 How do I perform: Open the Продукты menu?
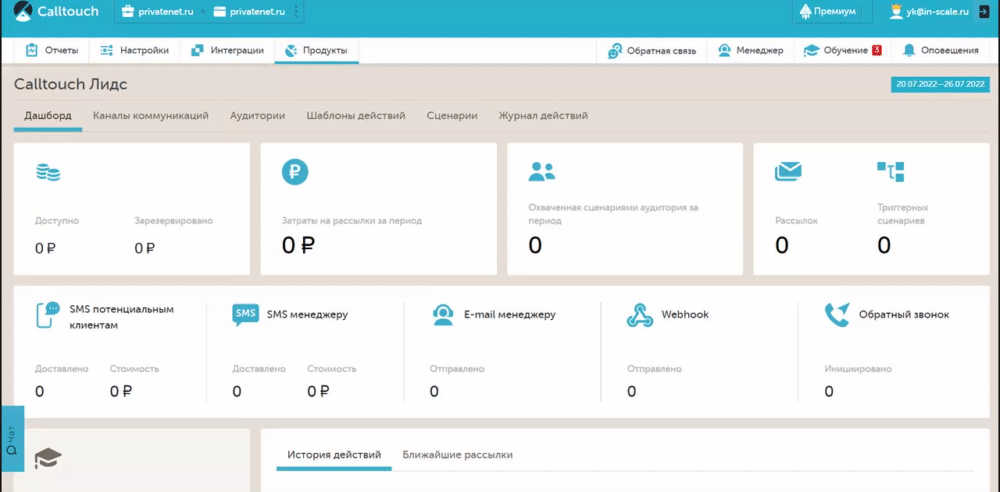coord(316,51)
